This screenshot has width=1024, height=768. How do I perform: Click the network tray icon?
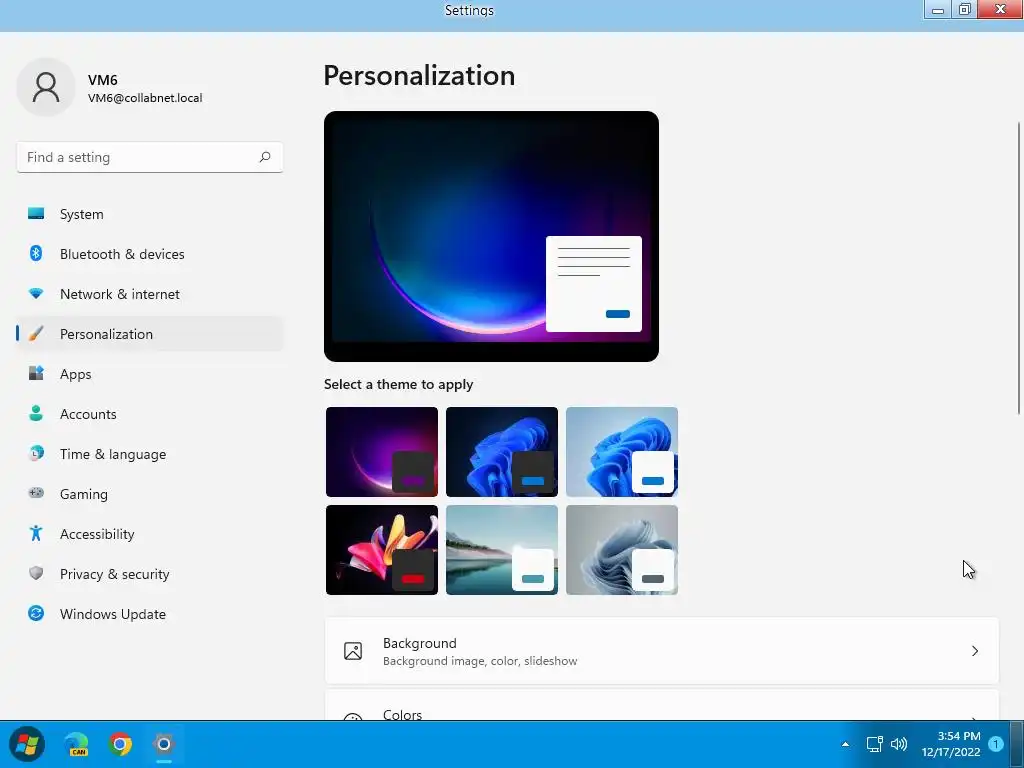[x=874, y=744]
